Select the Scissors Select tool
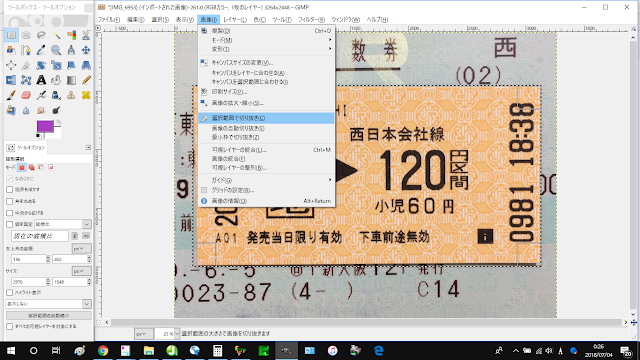 [x=86, y=35]
